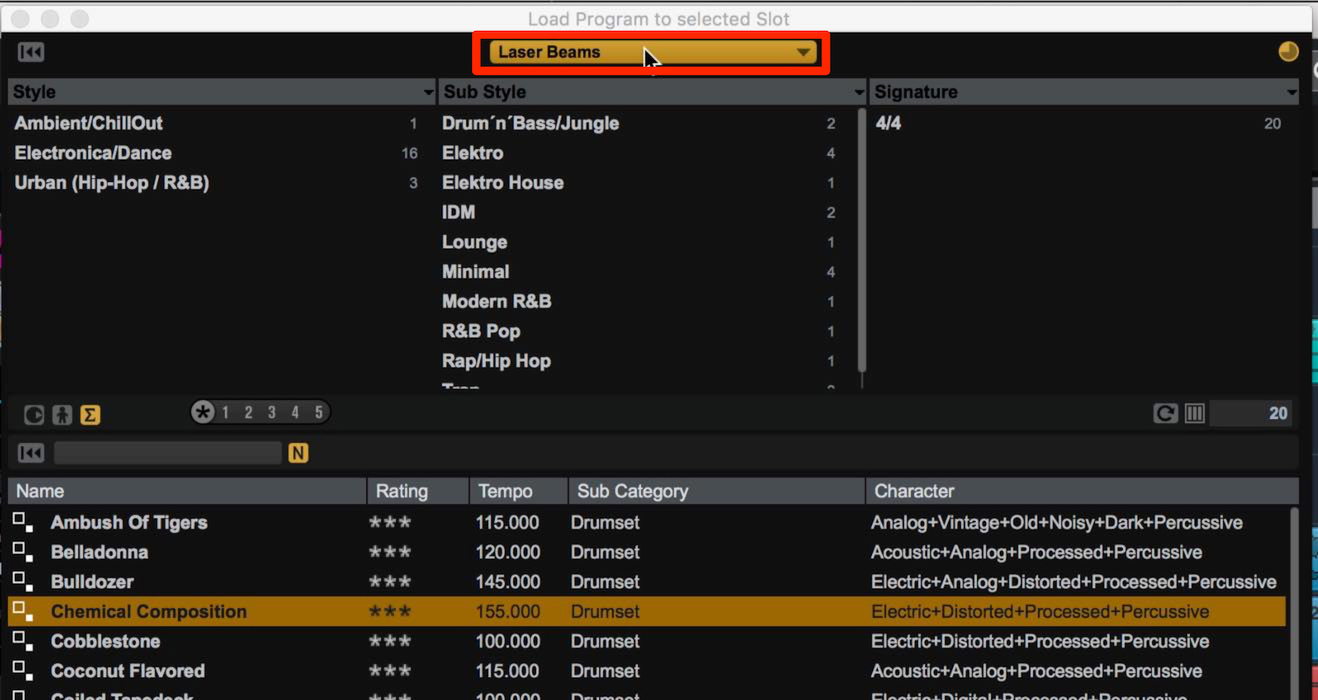
Task: Click the pie-shaped icon left of Sigma
Action: pyautogui.click(x=34, y=415)
